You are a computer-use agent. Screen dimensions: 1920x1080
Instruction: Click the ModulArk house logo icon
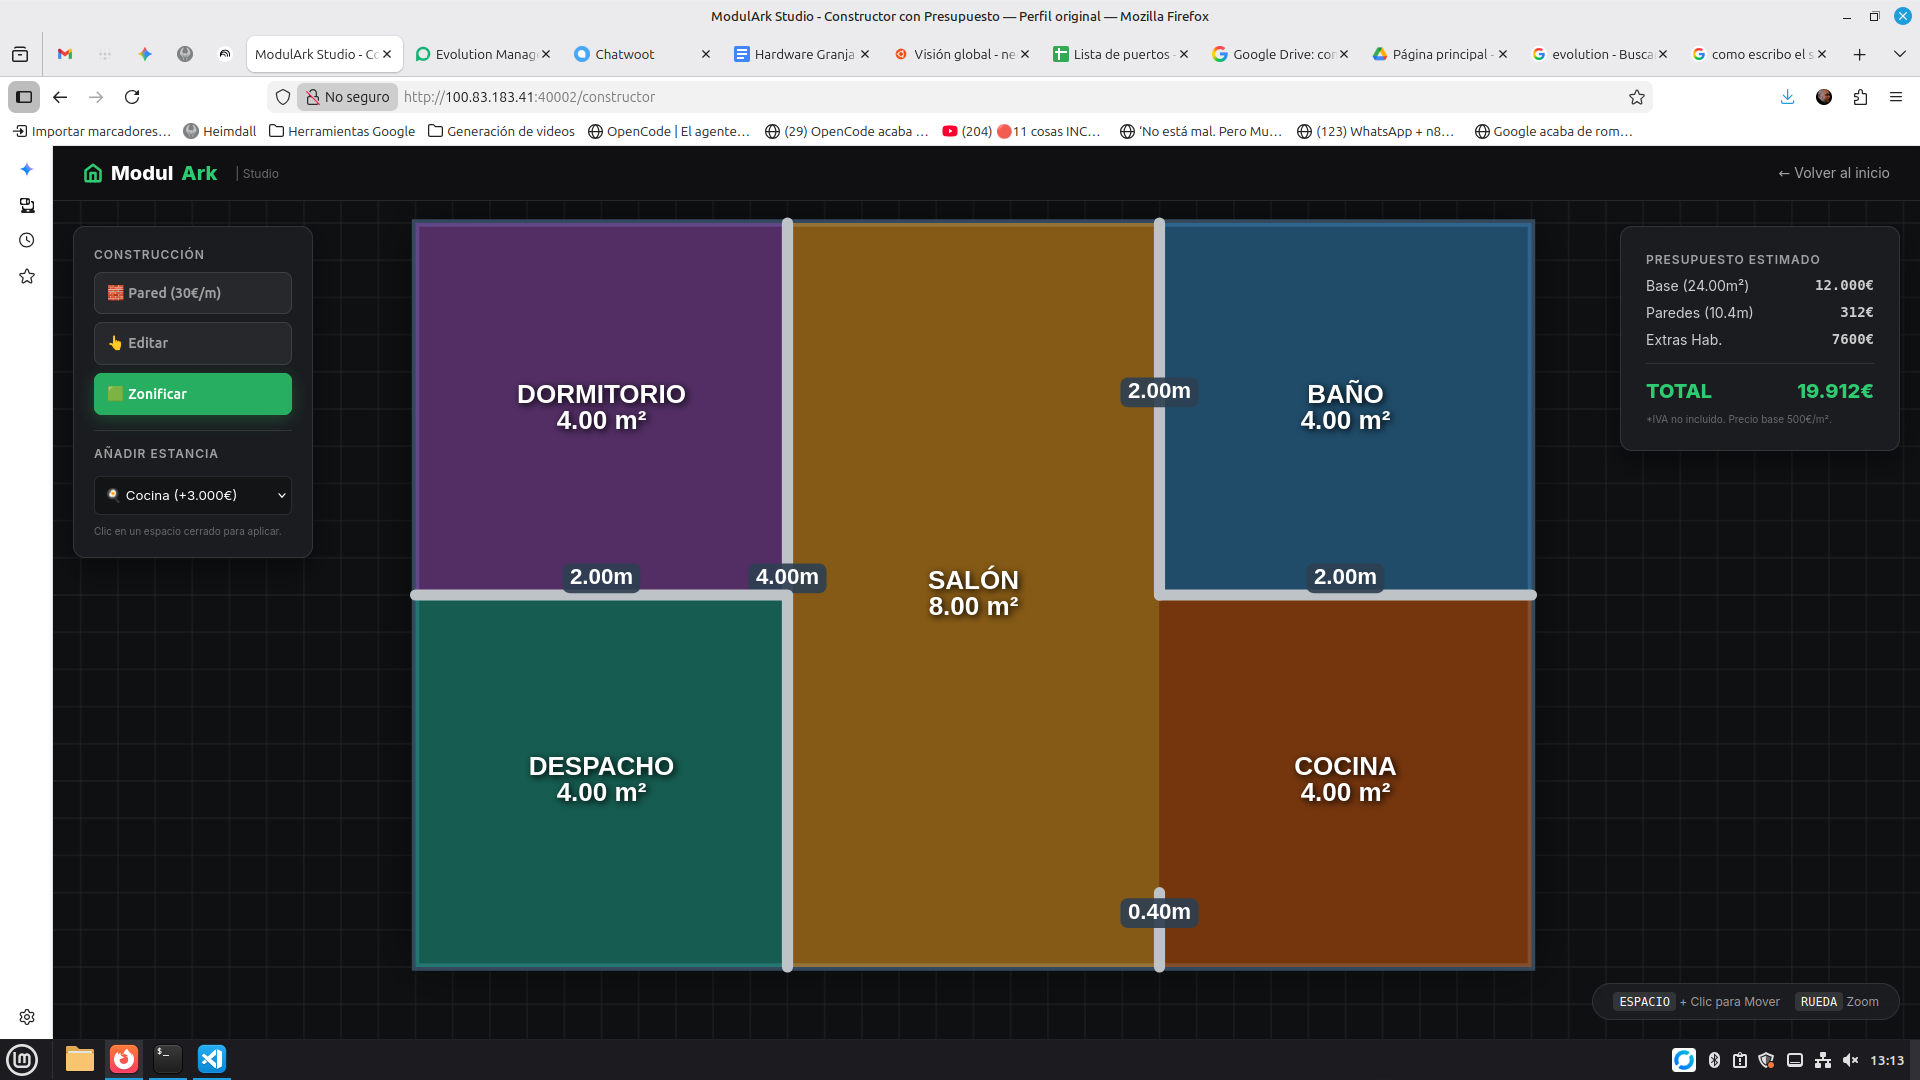93,173
